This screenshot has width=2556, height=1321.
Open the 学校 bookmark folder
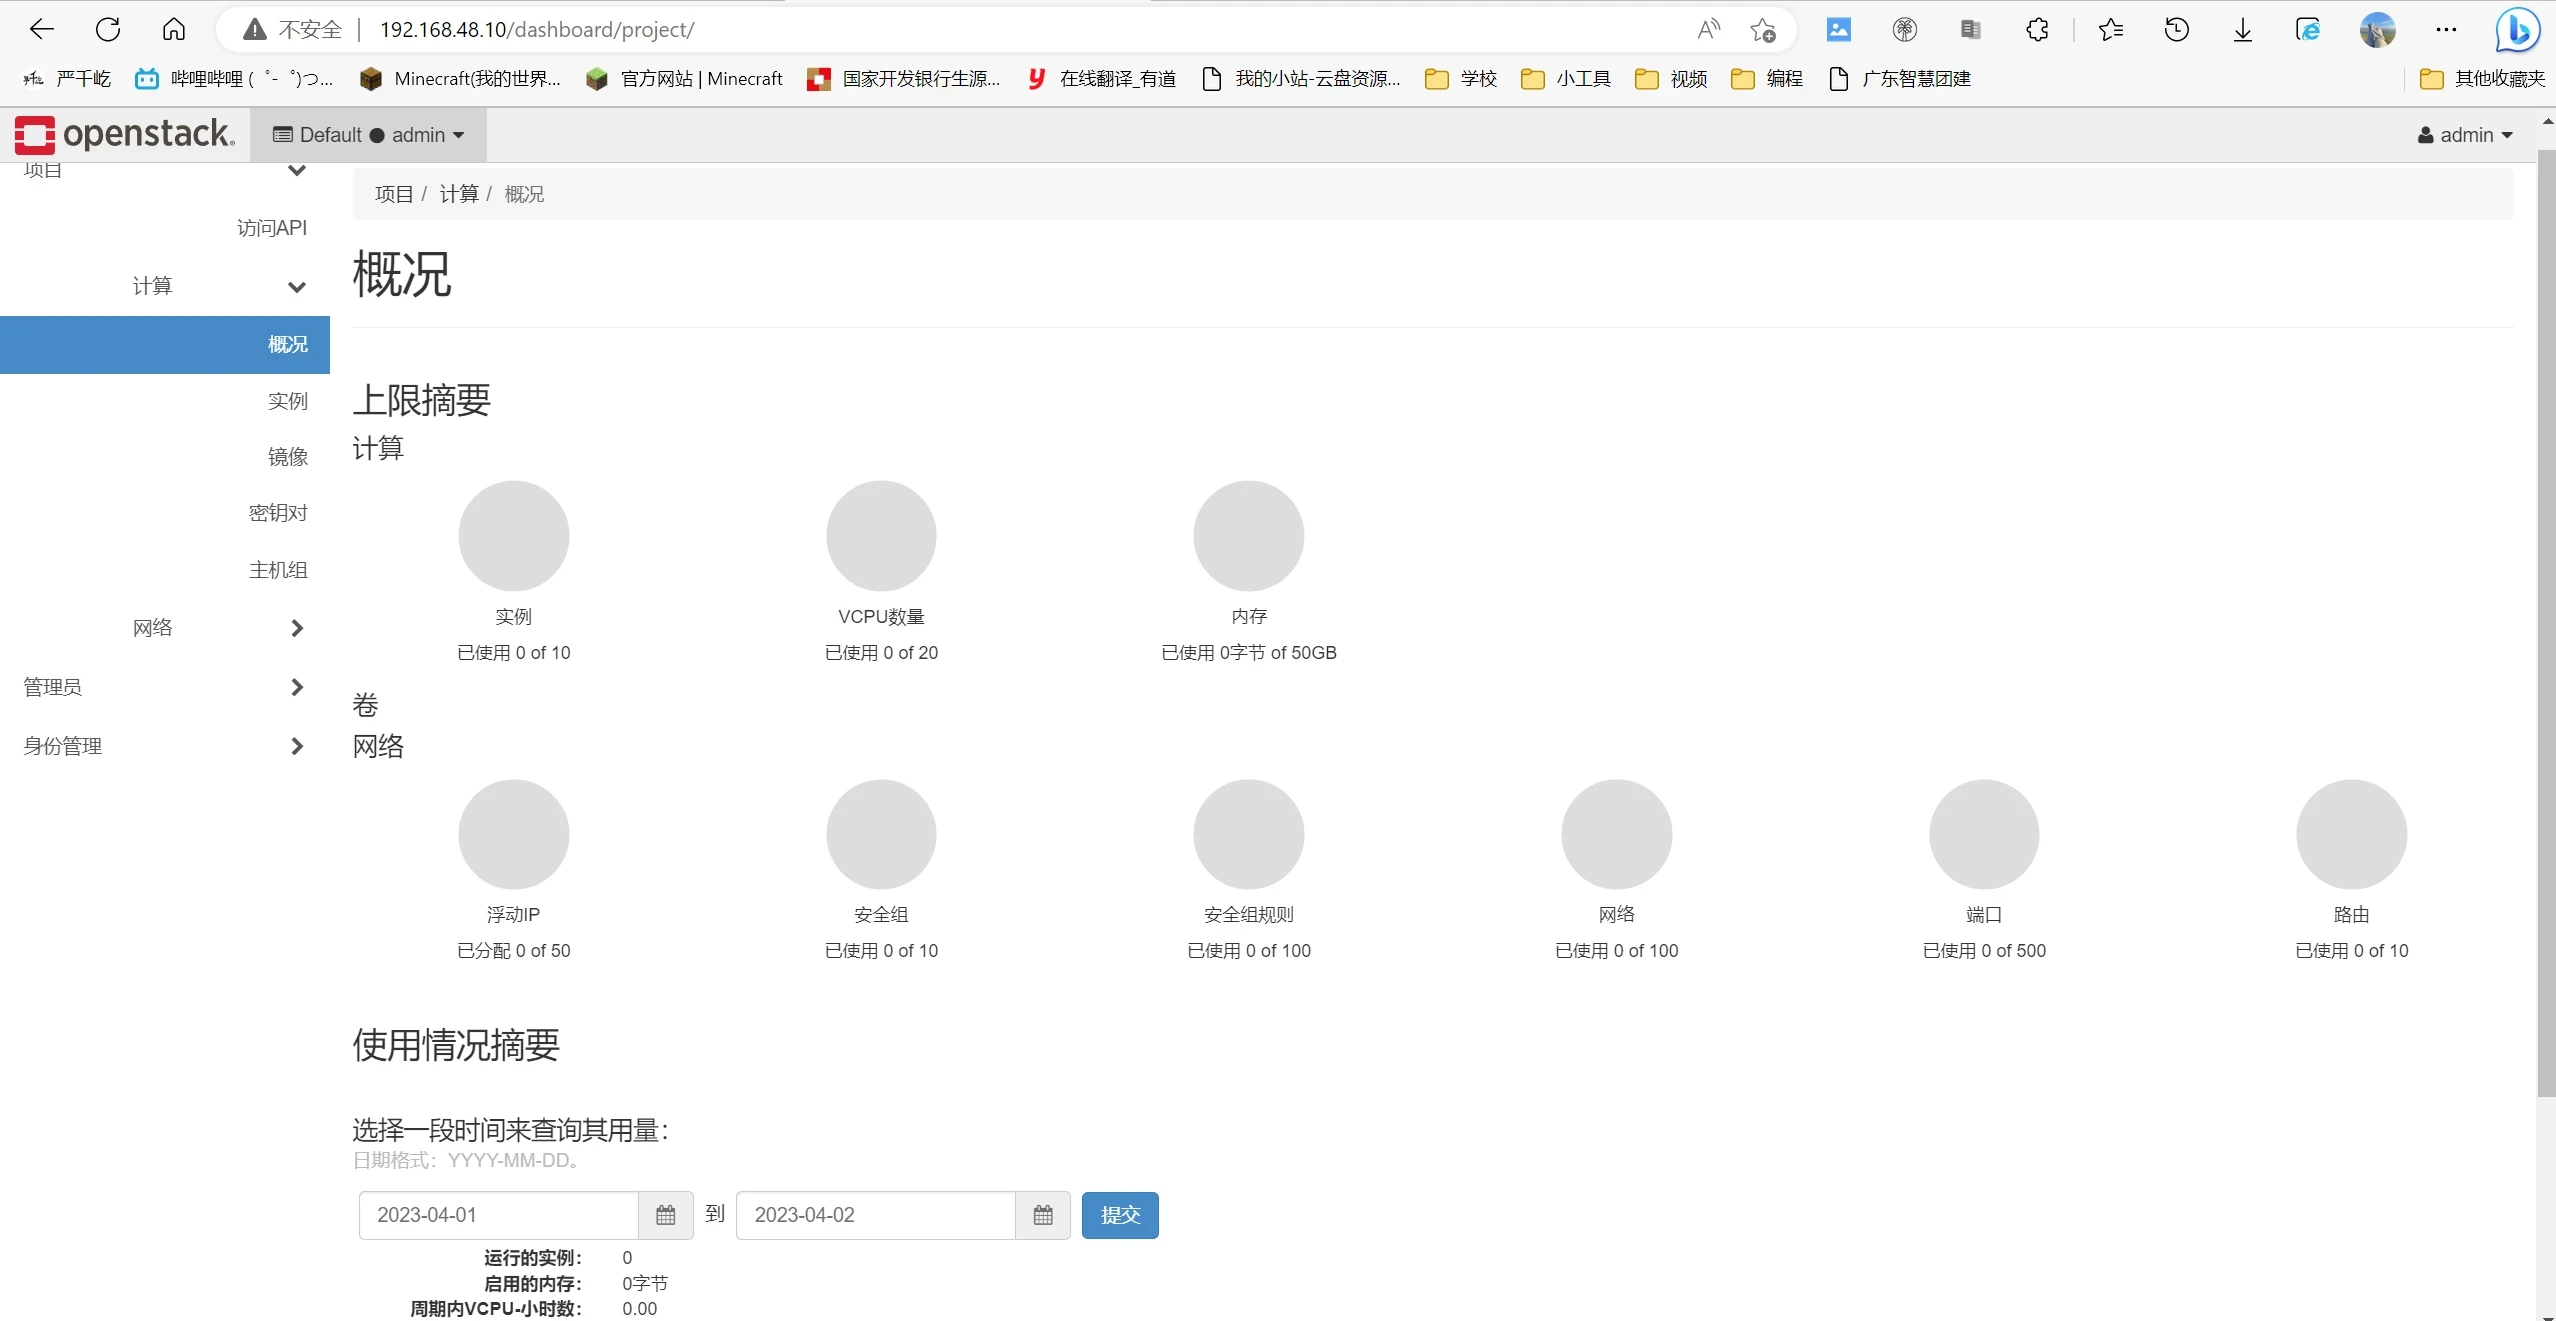1461,79
